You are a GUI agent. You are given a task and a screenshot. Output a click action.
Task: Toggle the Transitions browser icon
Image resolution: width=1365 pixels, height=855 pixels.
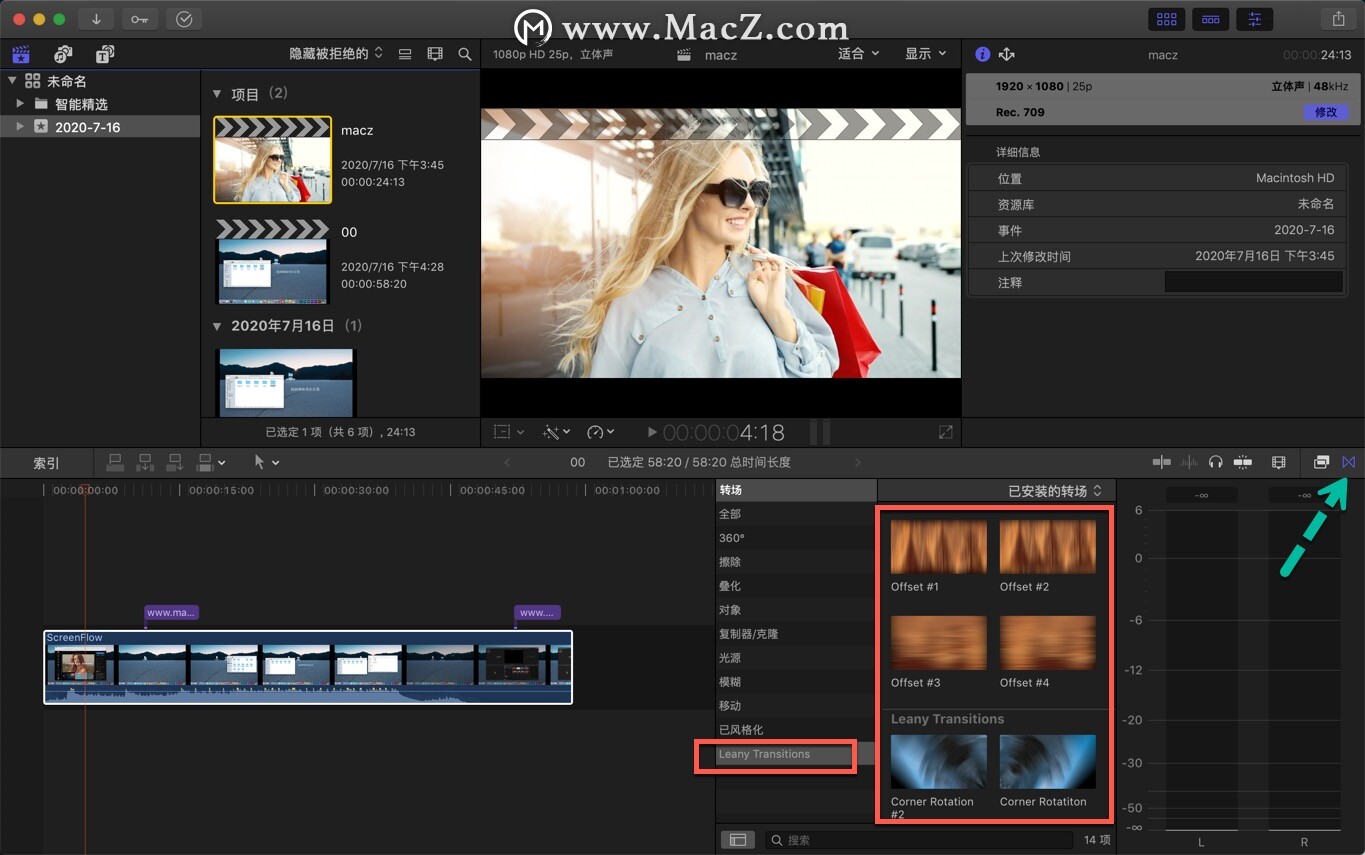1349,462
